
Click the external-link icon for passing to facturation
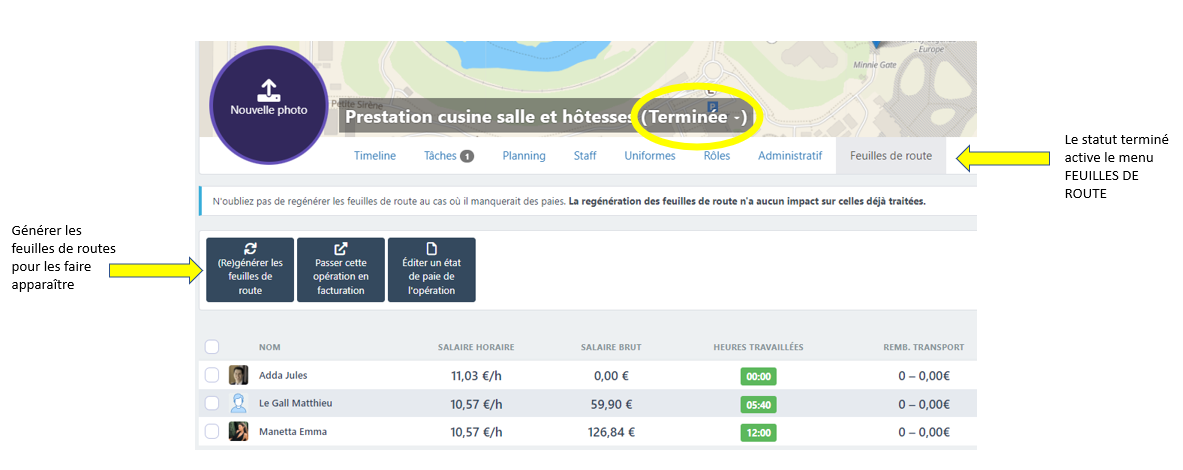click(x=342, y=249)
